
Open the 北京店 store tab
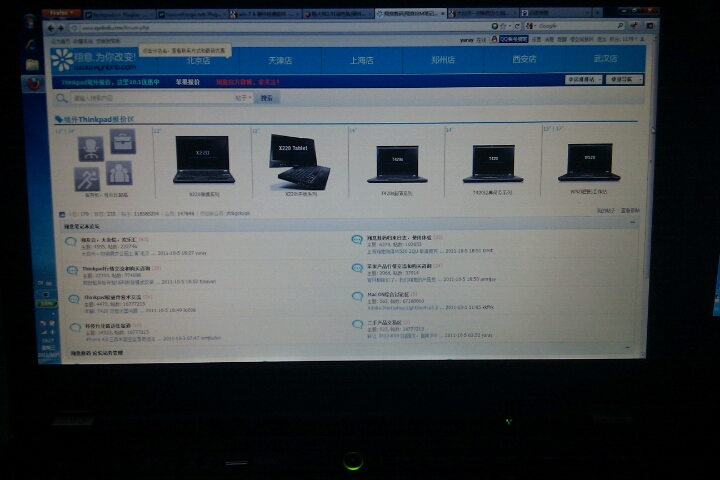(x=198, y=60)
